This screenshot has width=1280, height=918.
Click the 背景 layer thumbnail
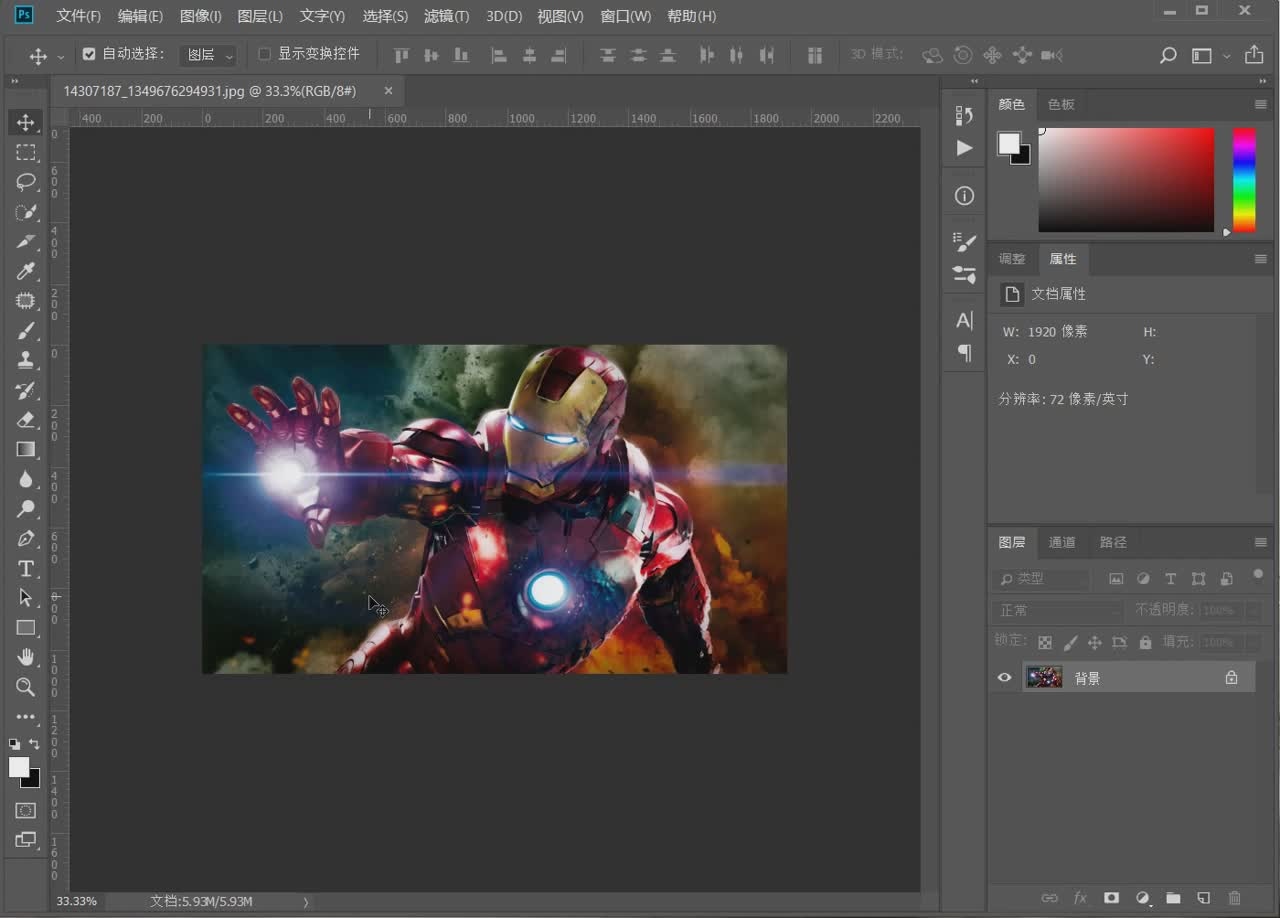1044,678
